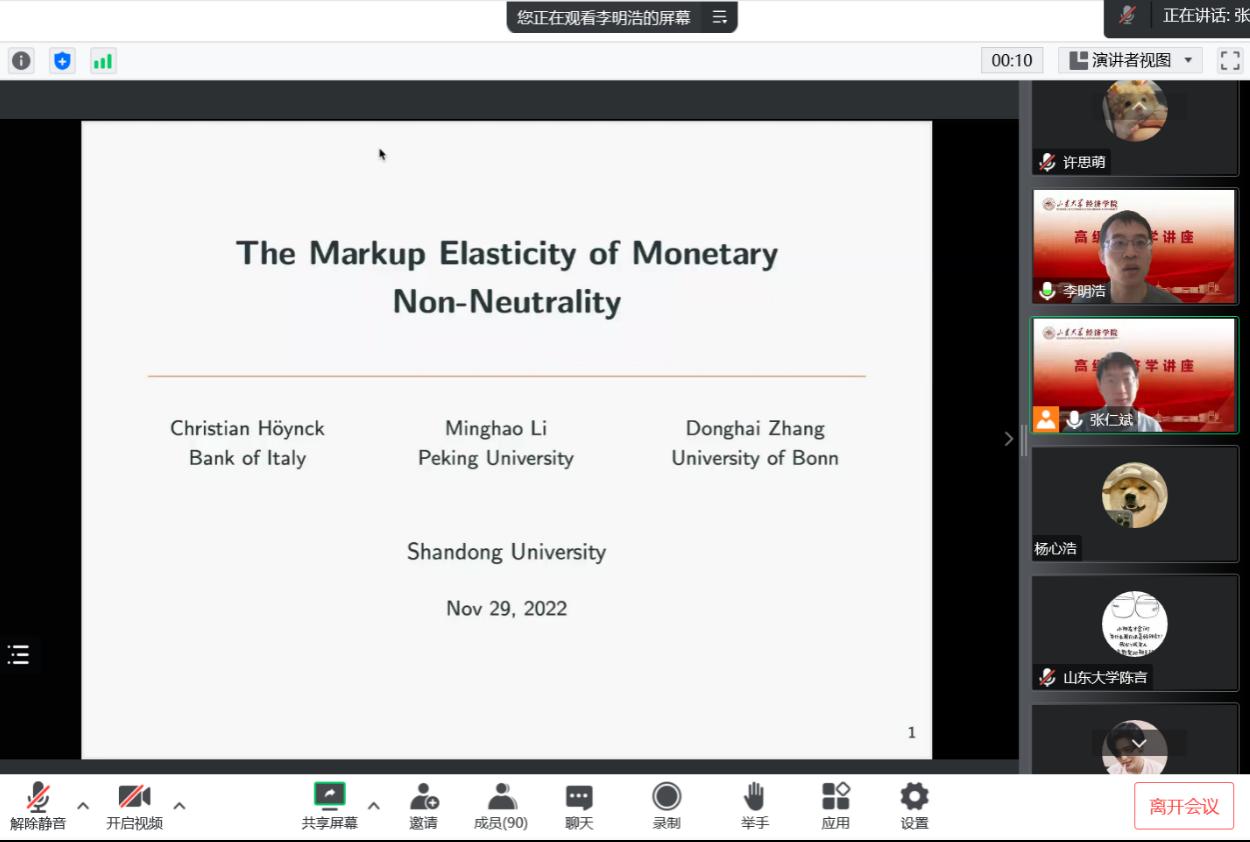Start recording the meeting
This screenshot has width=1250, height=842.
tap(666, 805)
